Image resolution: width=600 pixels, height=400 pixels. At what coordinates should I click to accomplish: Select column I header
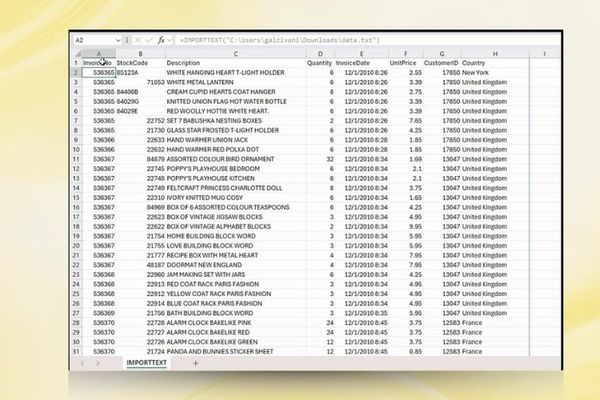coord(545,54)
